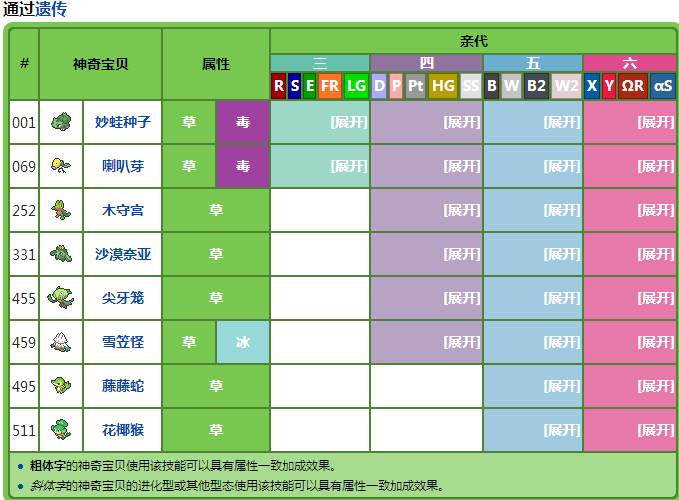Click the 雪笠怪 sprite icon
679x500 pixels.
61,342
